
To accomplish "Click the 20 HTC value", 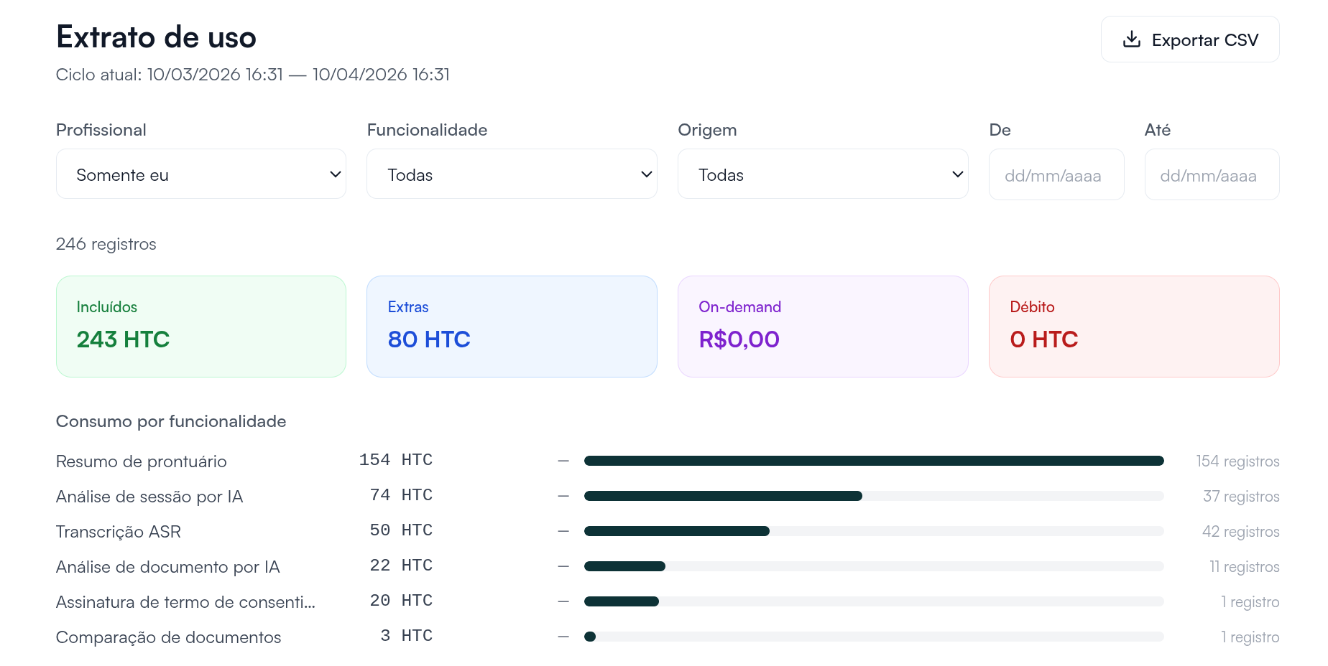I will tap(401, 600).
